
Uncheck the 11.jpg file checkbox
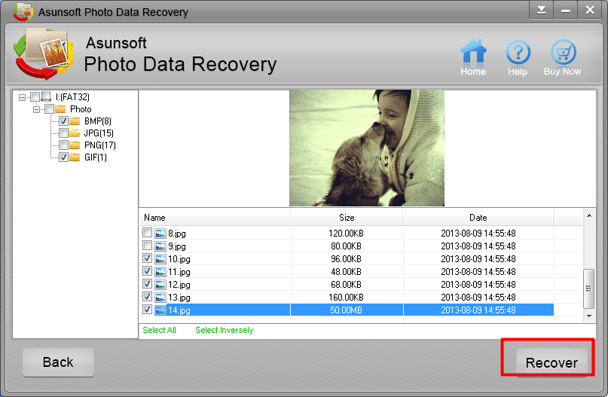(147, 271)
